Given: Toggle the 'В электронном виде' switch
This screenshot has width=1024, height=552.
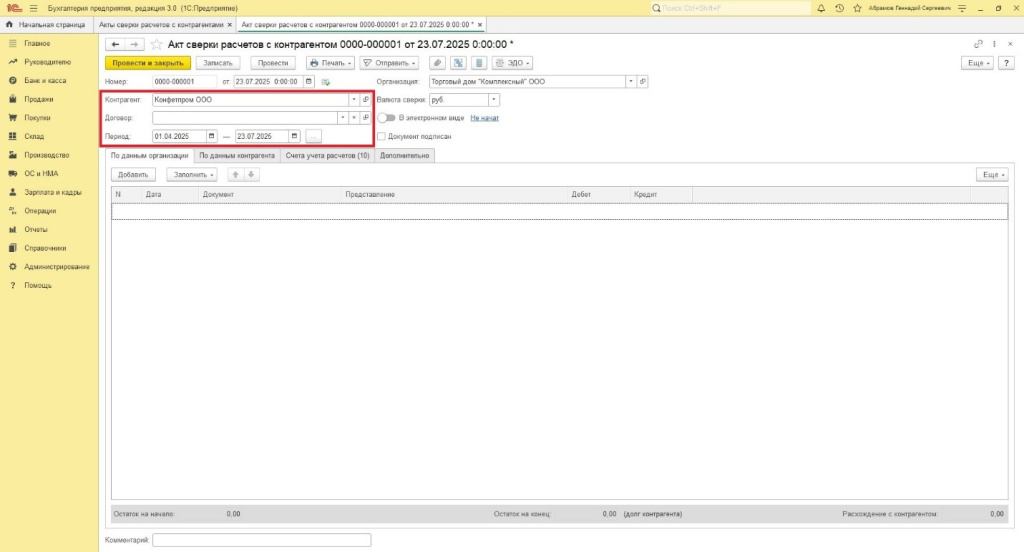Looking at the screenshot, I should pos(385,118).
